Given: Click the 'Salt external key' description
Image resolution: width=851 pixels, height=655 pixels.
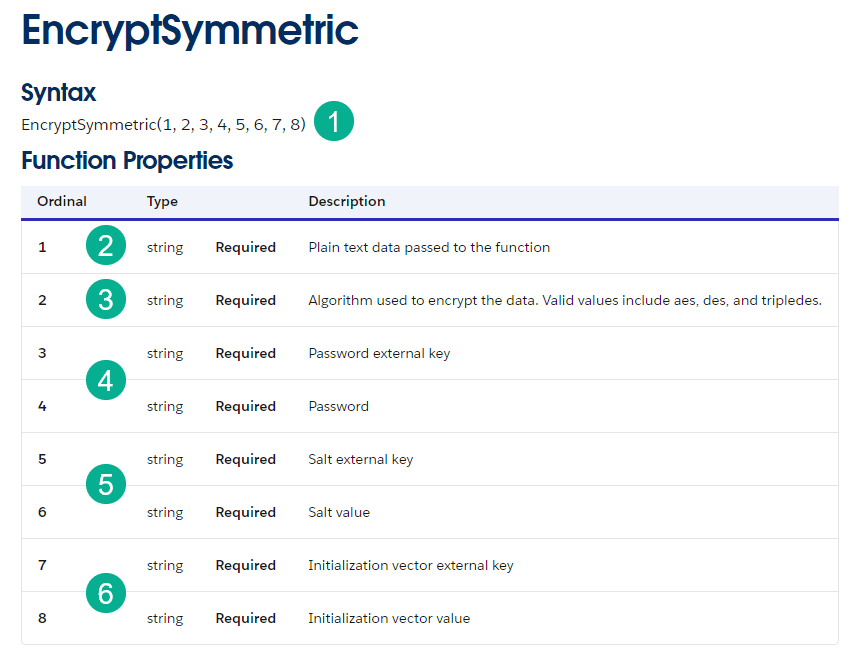Looking at the screenshot, I should tap(360, 459).
